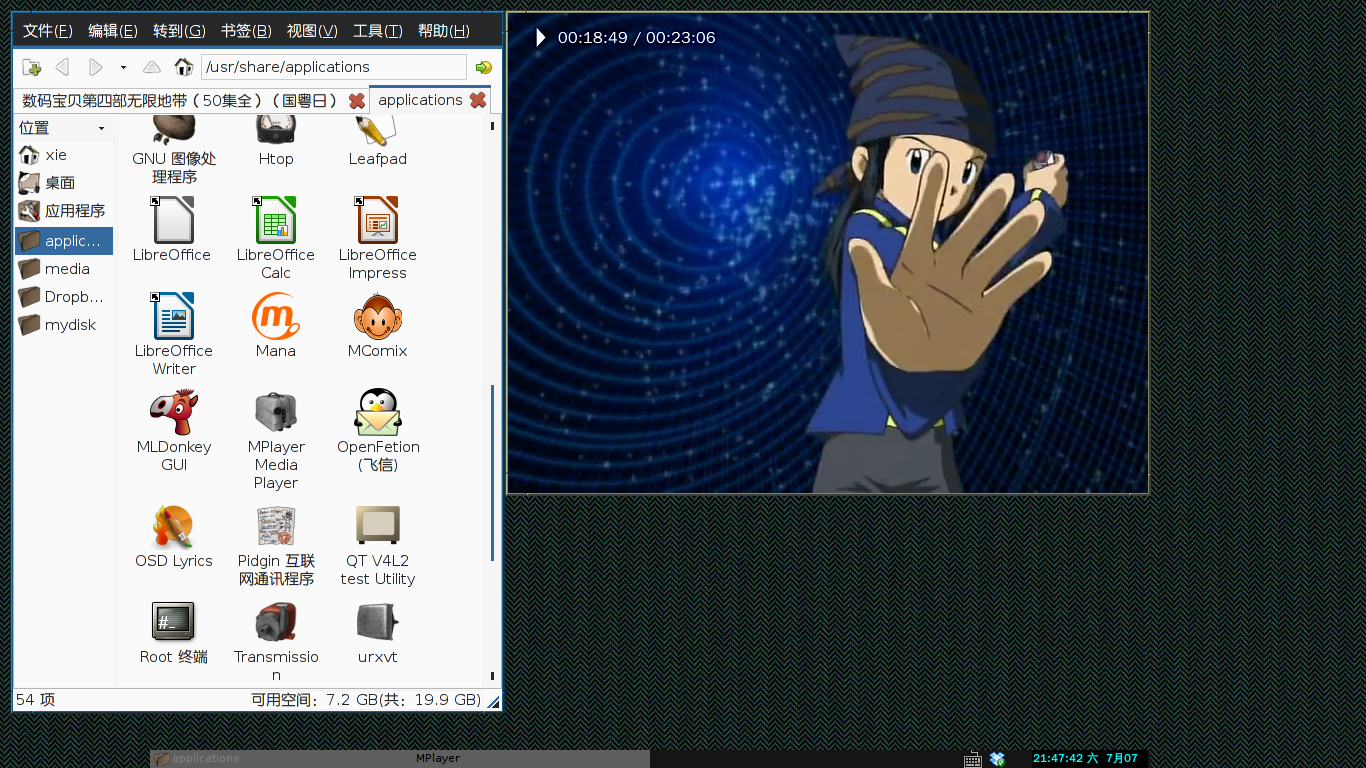
Task: Select the media bookmark in the sidebar
Action: [x=64, y=269]
